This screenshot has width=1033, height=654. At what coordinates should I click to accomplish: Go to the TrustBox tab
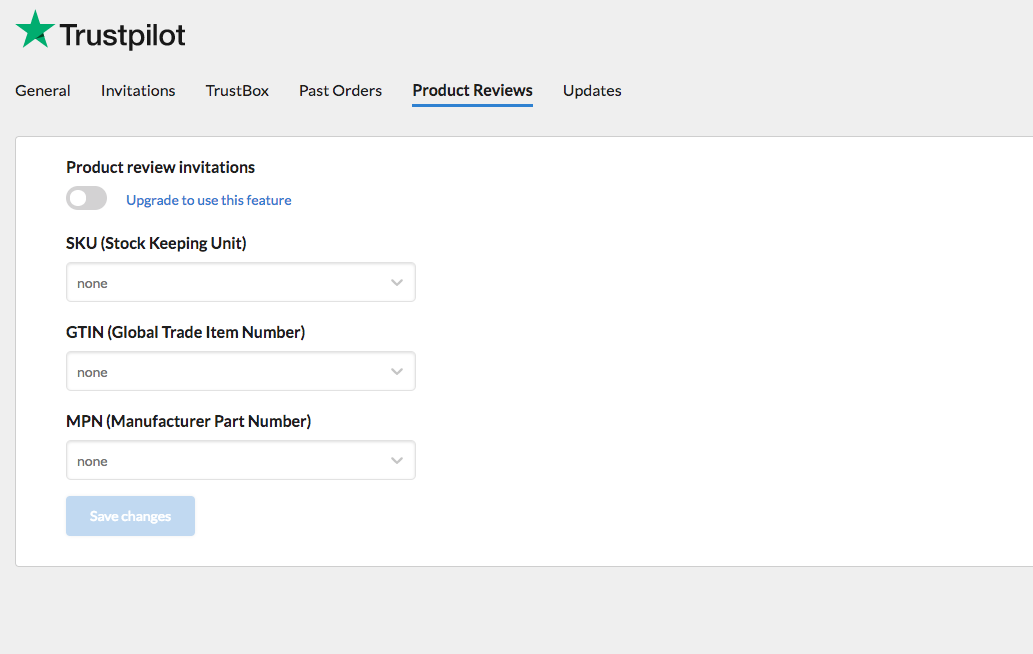[x=237, y=90]
